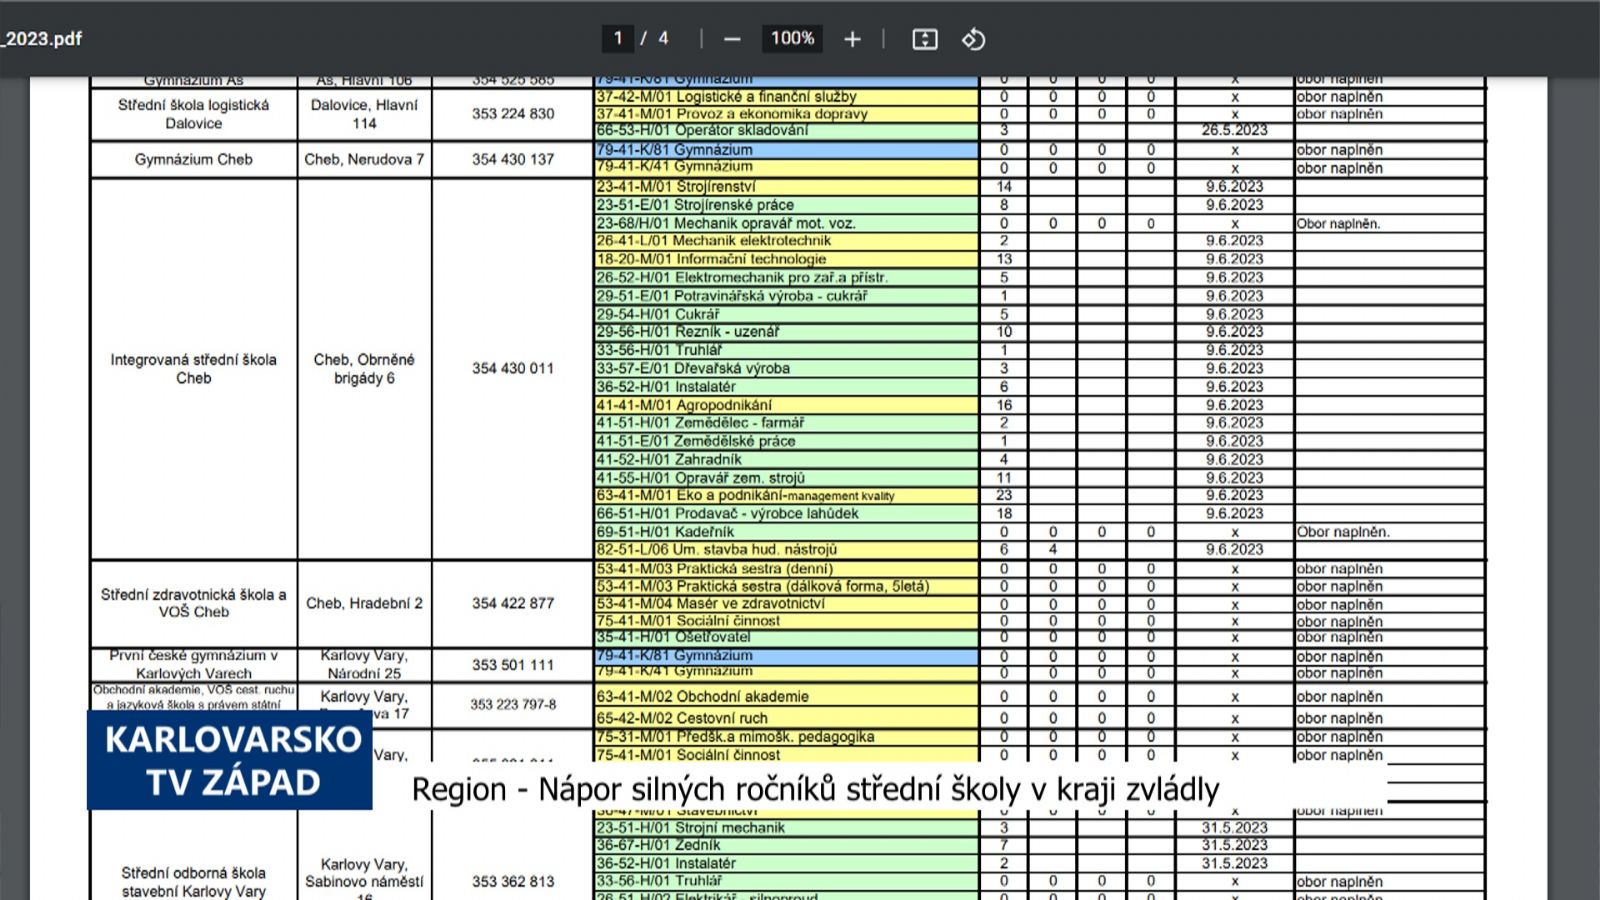The image size is (1600, 900).
Task: Select row '66-53-H/01 Operátor skladování'
Action: (x=786, y=130)
